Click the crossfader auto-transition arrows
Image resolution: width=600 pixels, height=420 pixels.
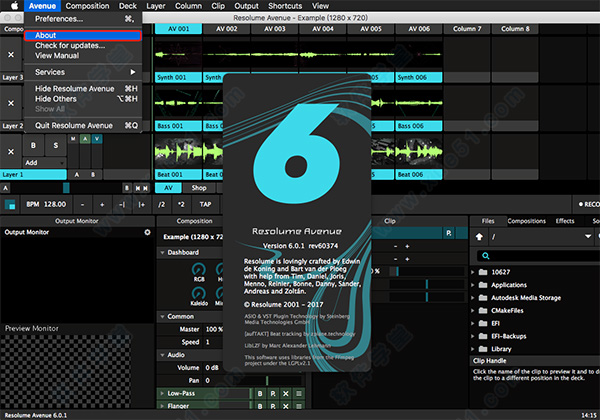point(142,188)
